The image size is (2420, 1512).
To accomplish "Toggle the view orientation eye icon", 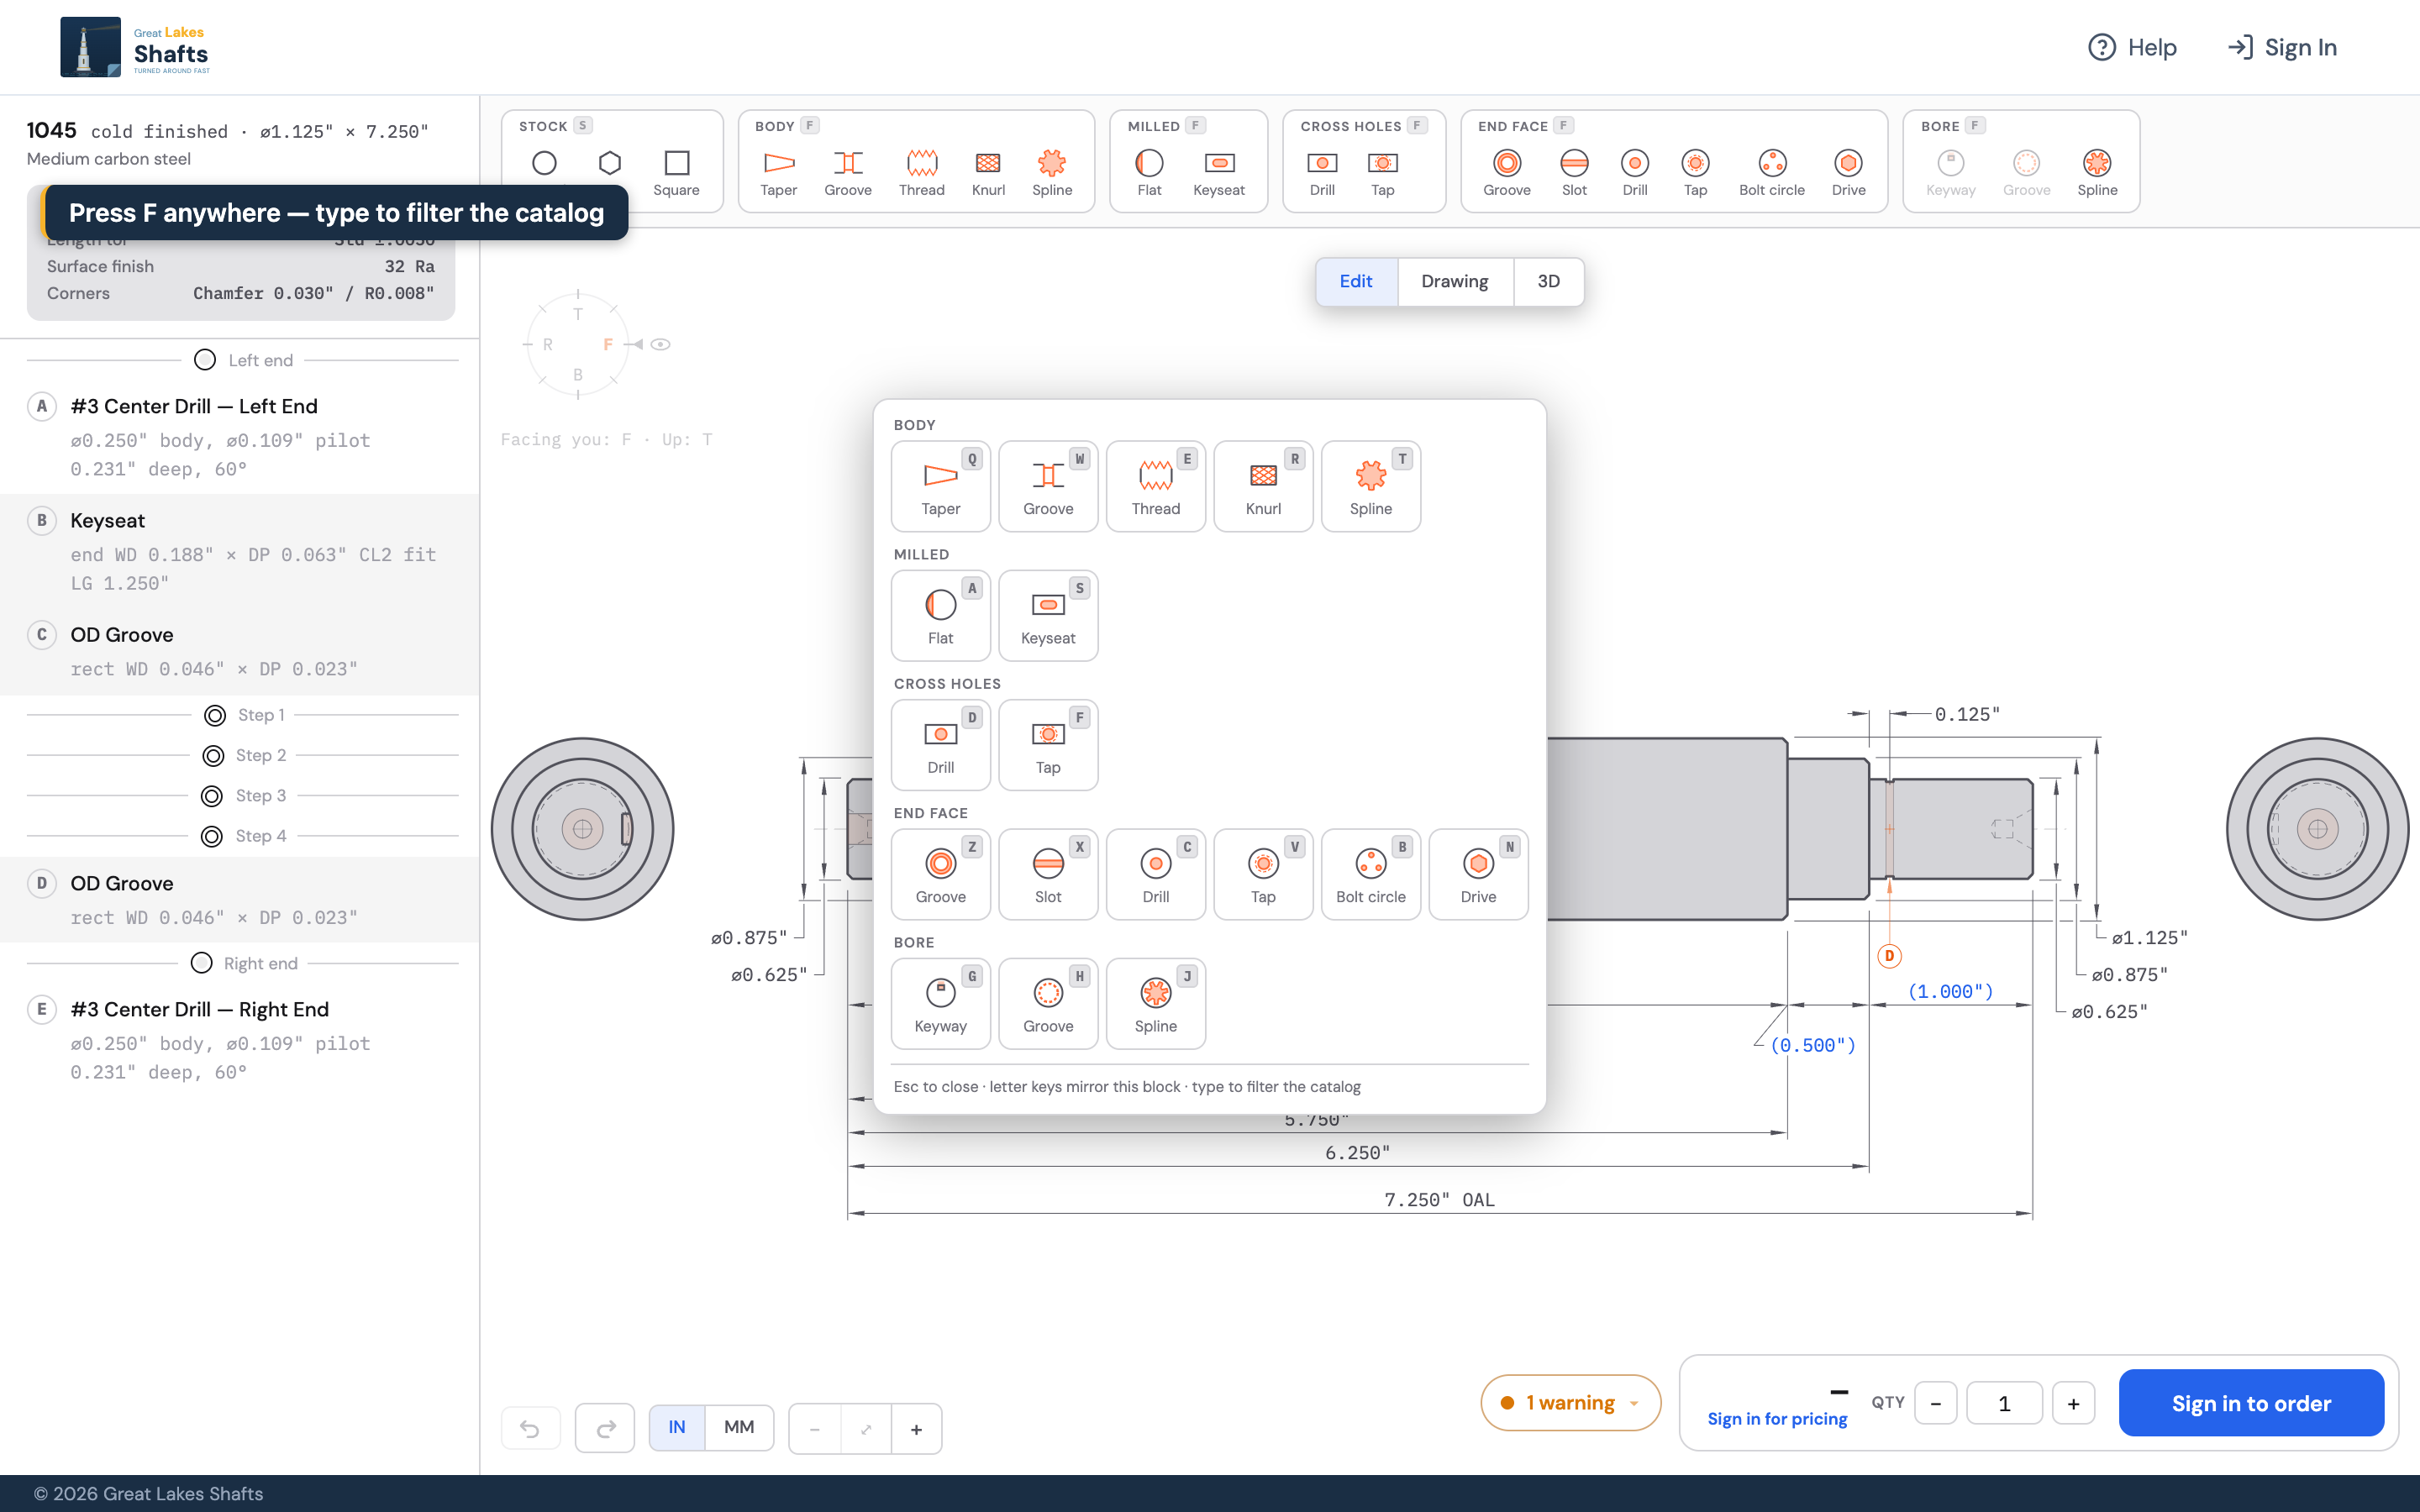I will coord(660,344).
